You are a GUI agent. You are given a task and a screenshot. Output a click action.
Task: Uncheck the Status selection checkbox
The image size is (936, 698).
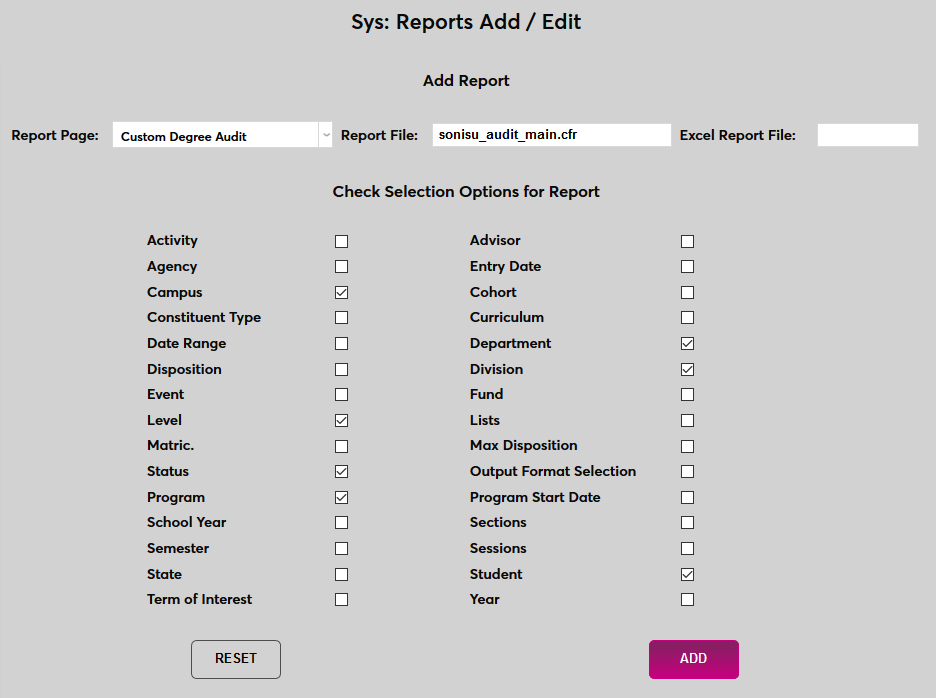click(x=341, y=471)
